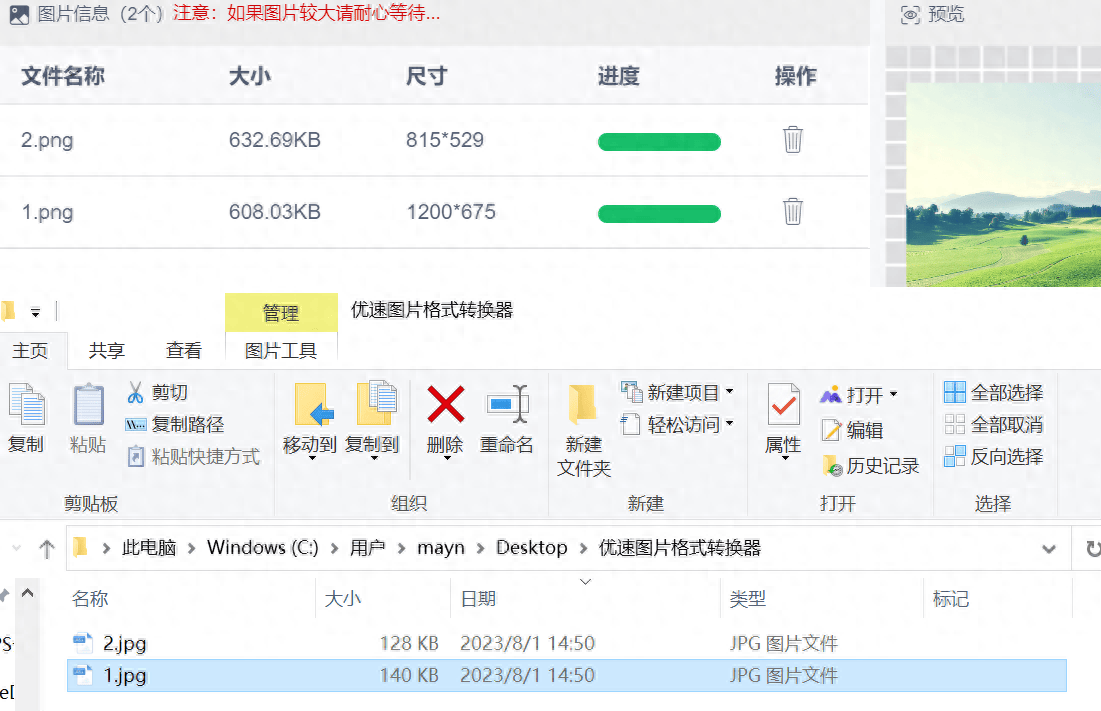Delete the 2.png row with trash icon
The height and width of the screenshot is (711, 1101).
coord(792,140)
